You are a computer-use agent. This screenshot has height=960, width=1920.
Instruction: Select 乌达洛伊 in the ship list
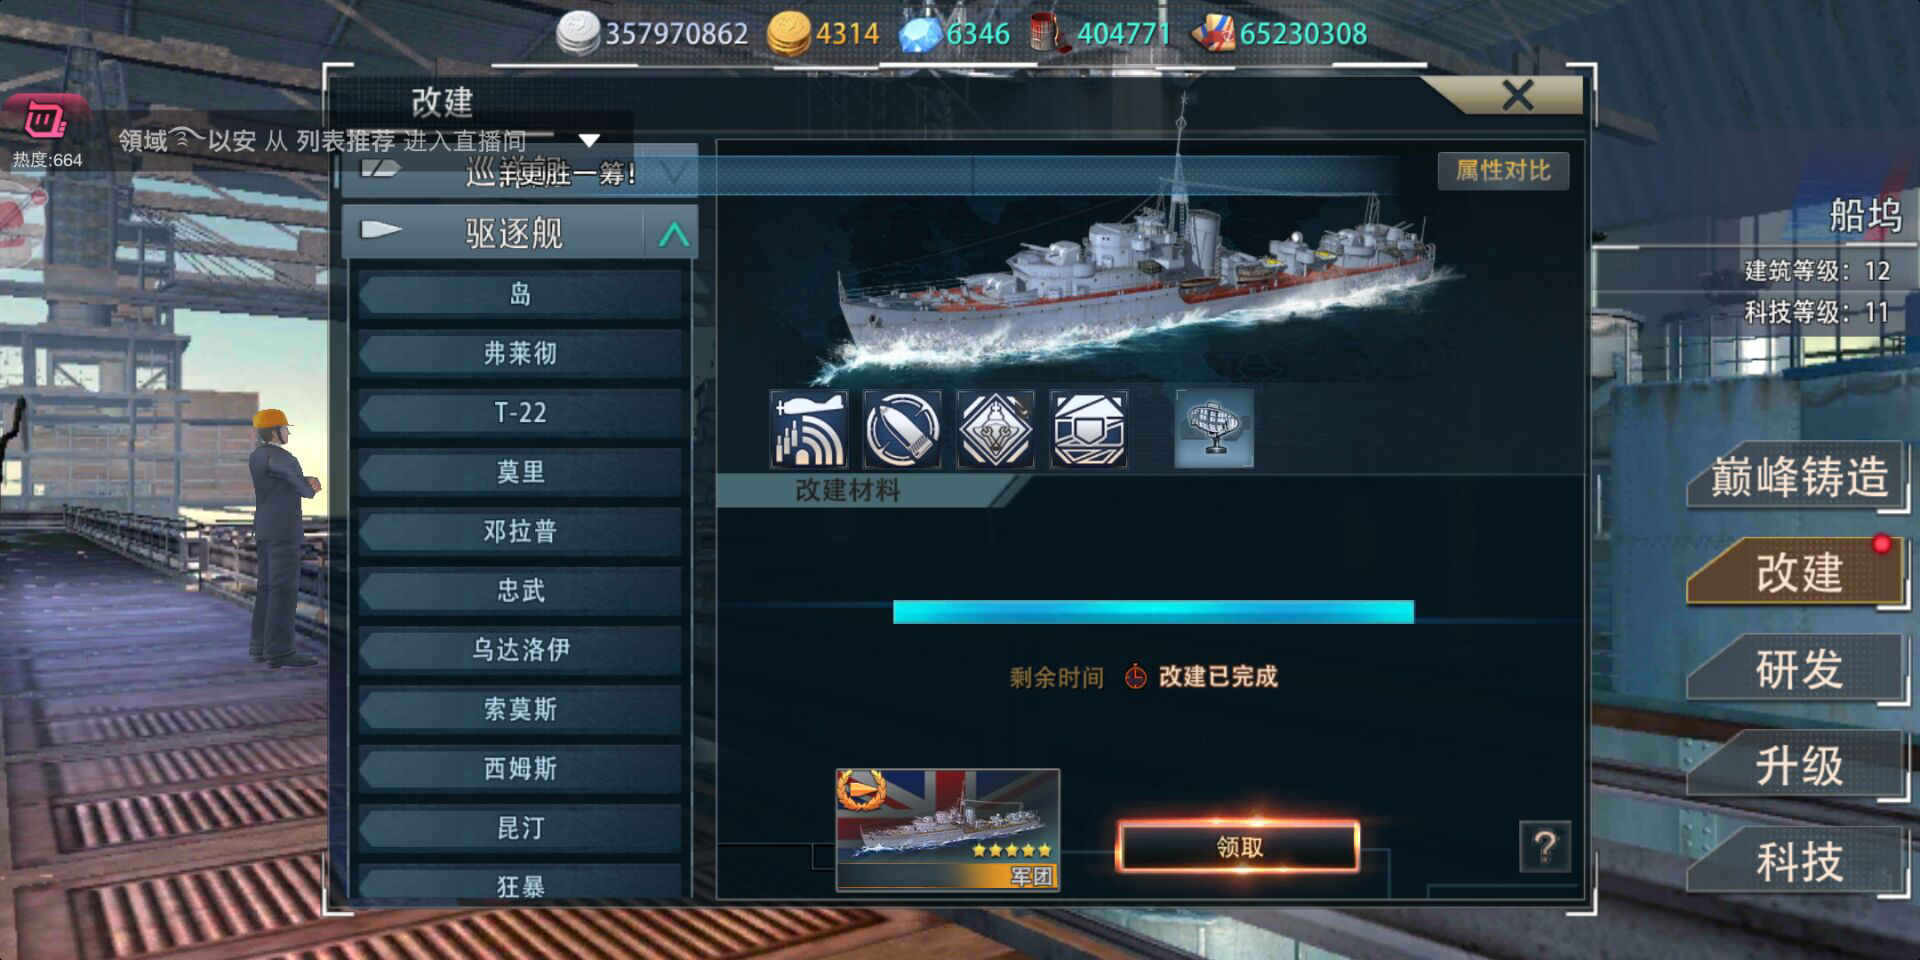(x=520, y=650)
